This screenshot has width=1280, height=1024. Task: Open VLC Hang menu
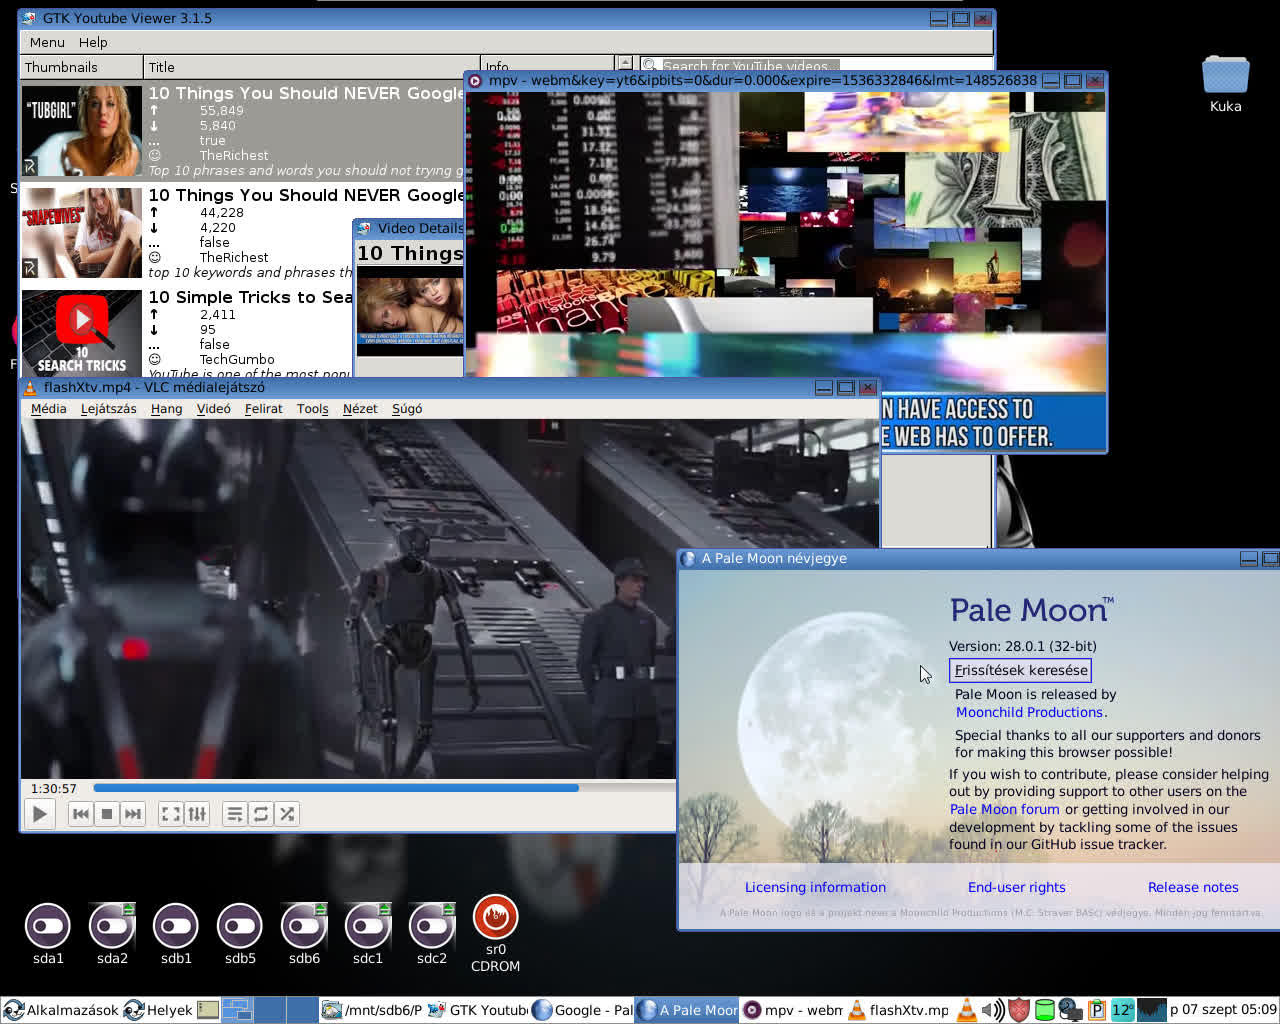166,408
